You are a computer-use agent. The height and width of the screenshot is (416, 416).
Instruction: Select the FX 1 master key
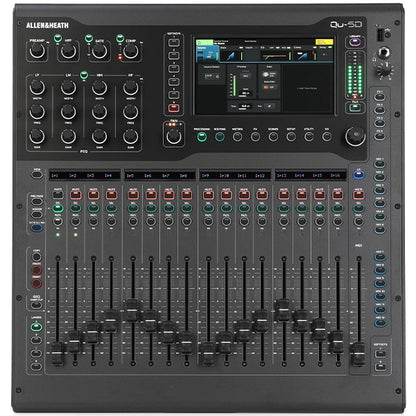380,97
